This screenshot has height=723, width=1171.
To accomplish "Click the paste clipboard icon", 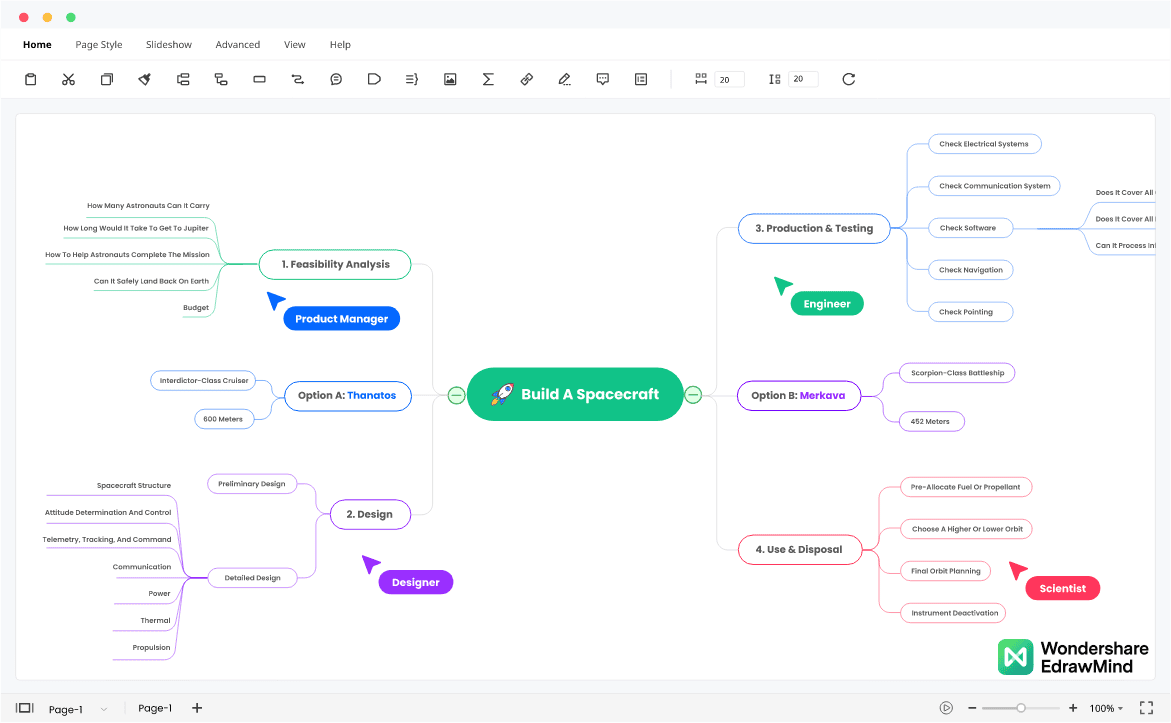I will 31,79.
